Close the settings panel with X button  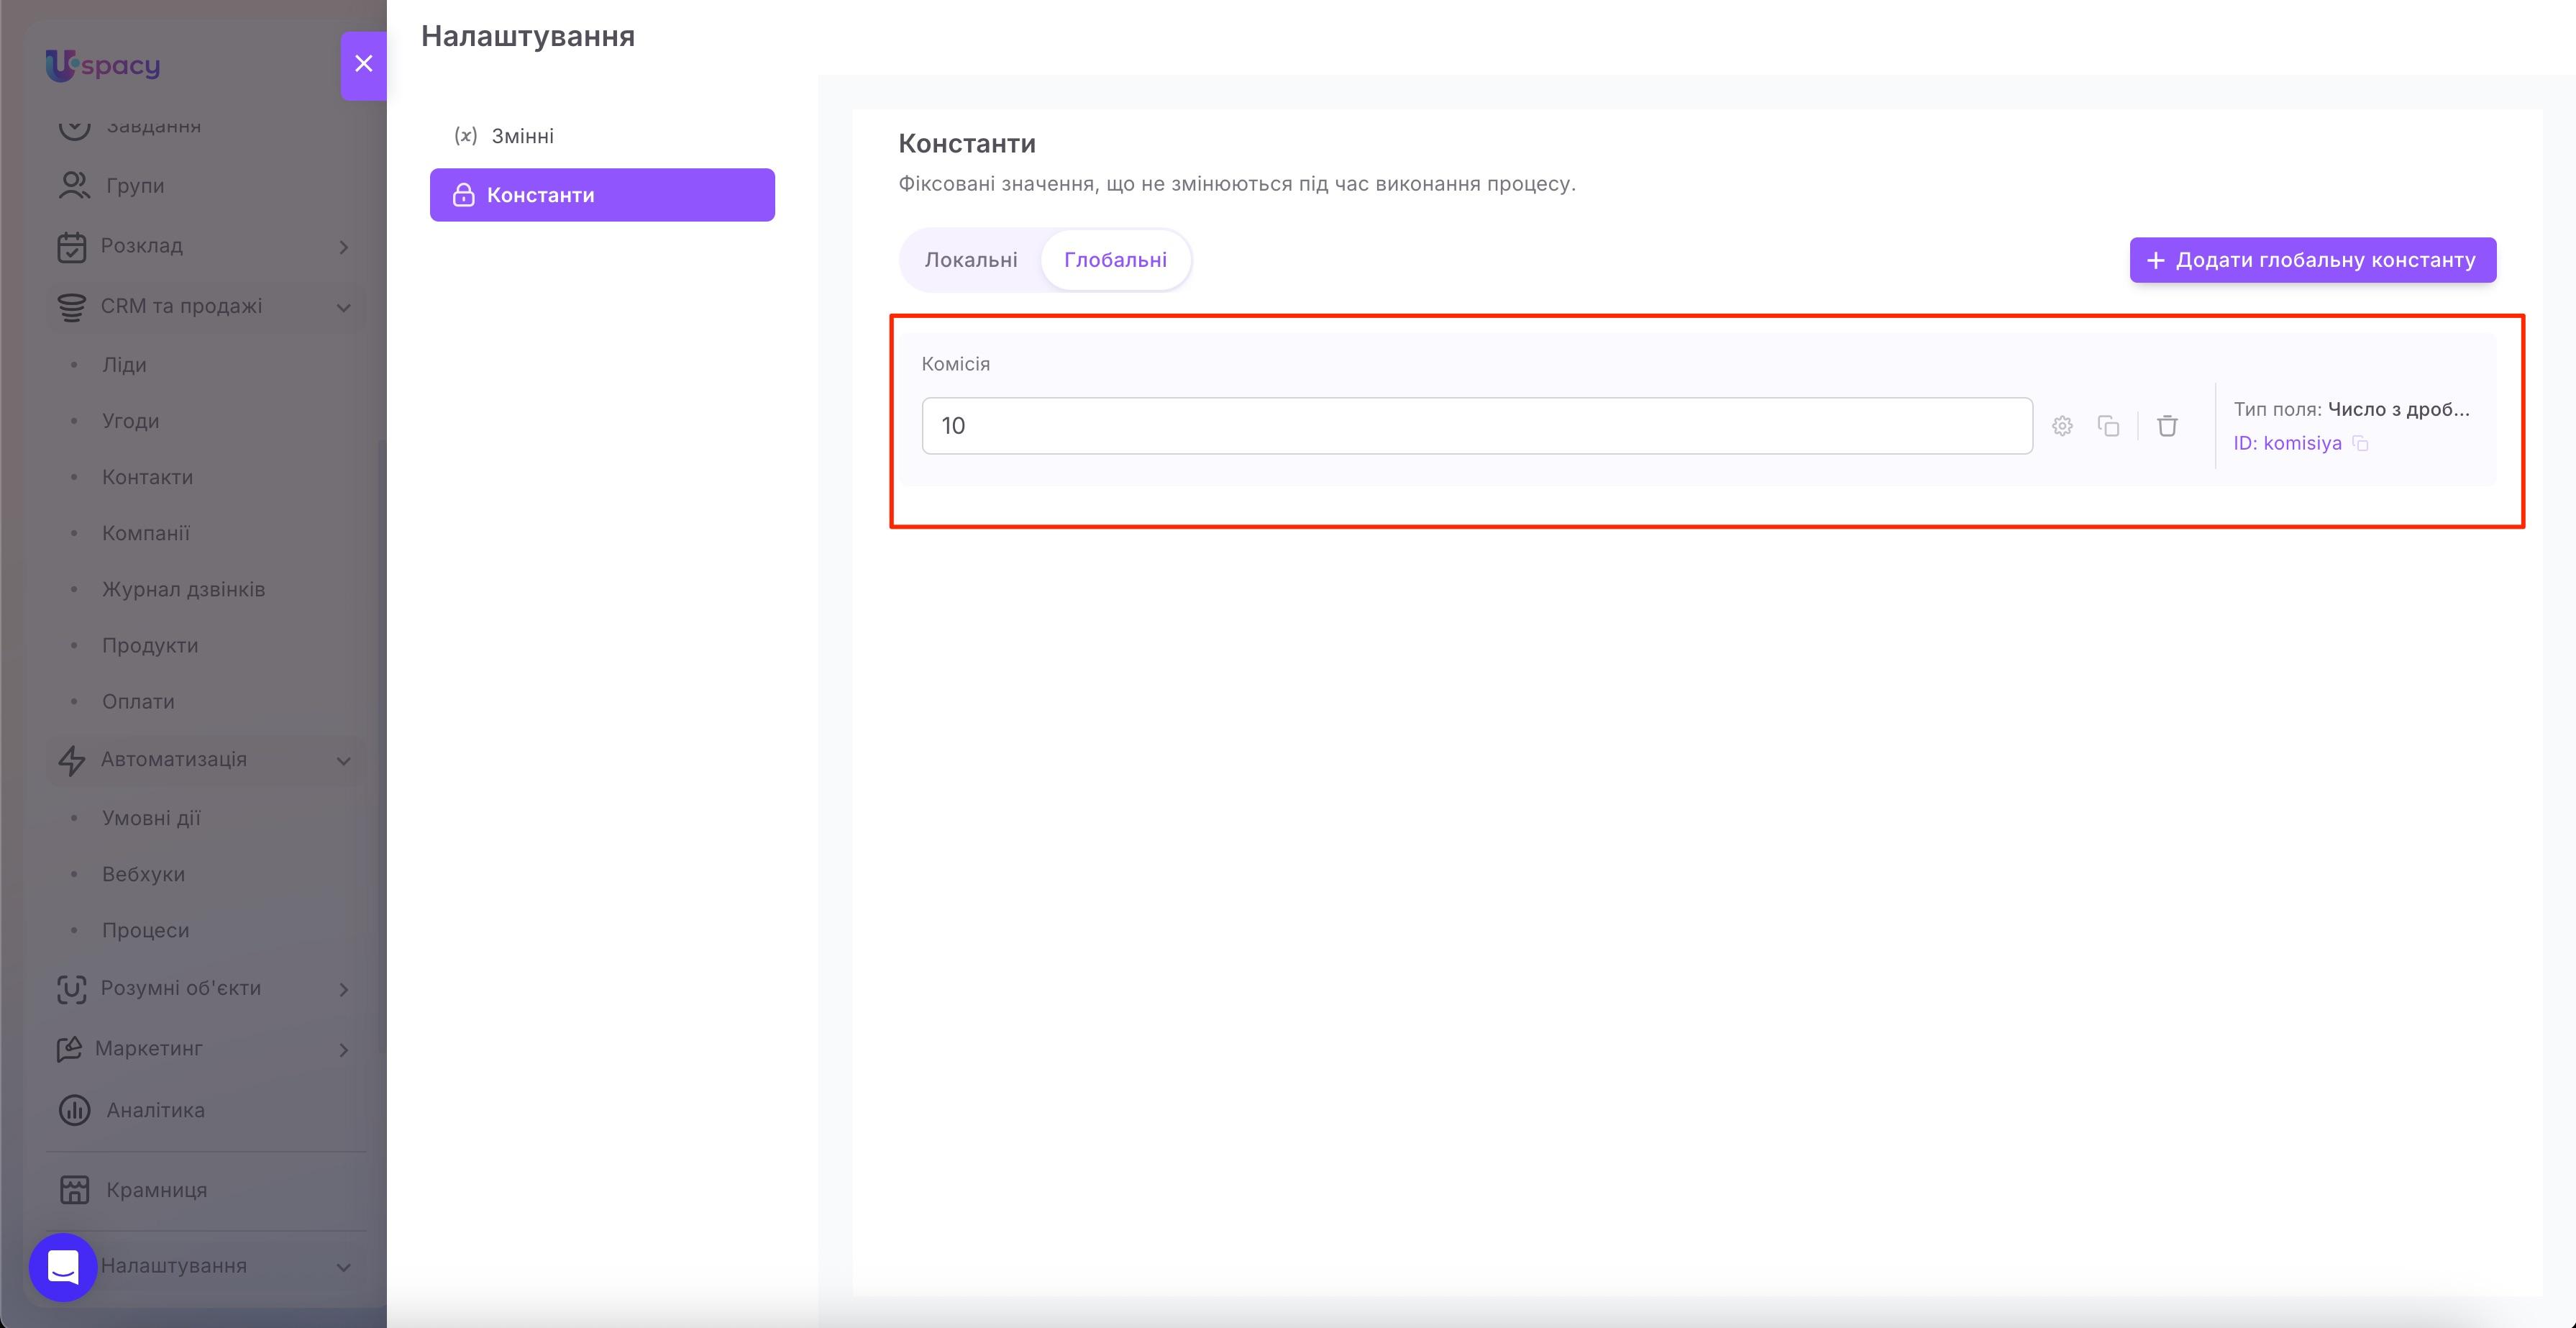coord(363,64)
